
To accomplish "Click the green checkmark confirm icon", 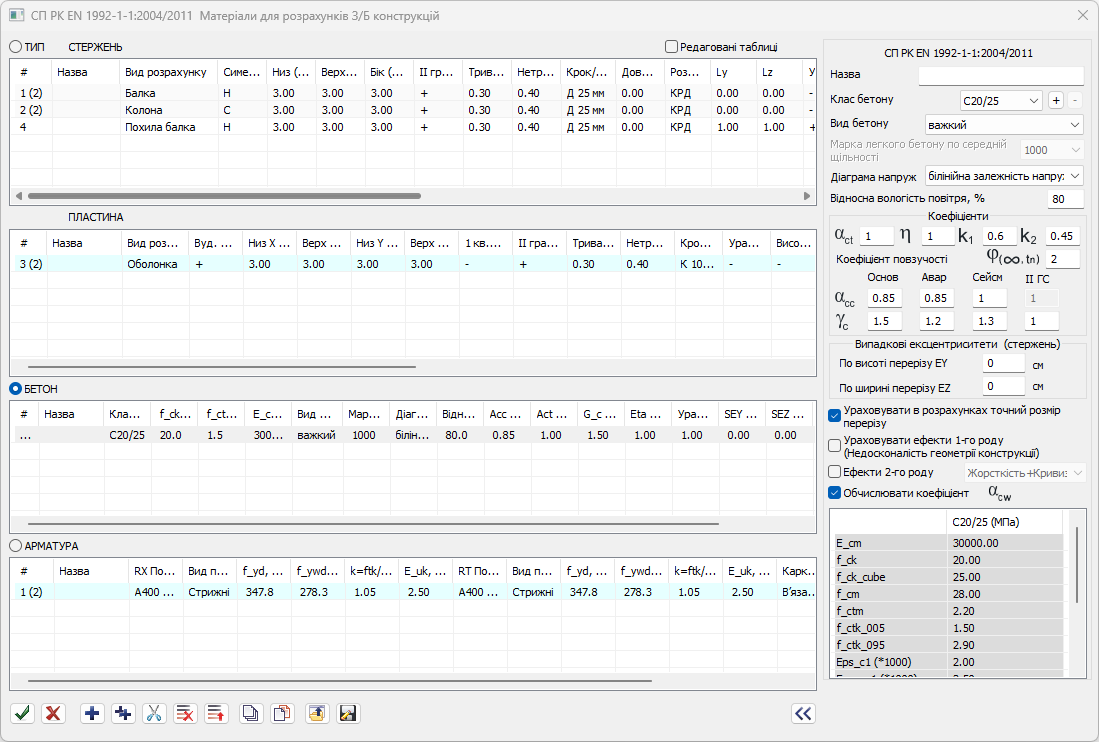I will coord(23,713).
